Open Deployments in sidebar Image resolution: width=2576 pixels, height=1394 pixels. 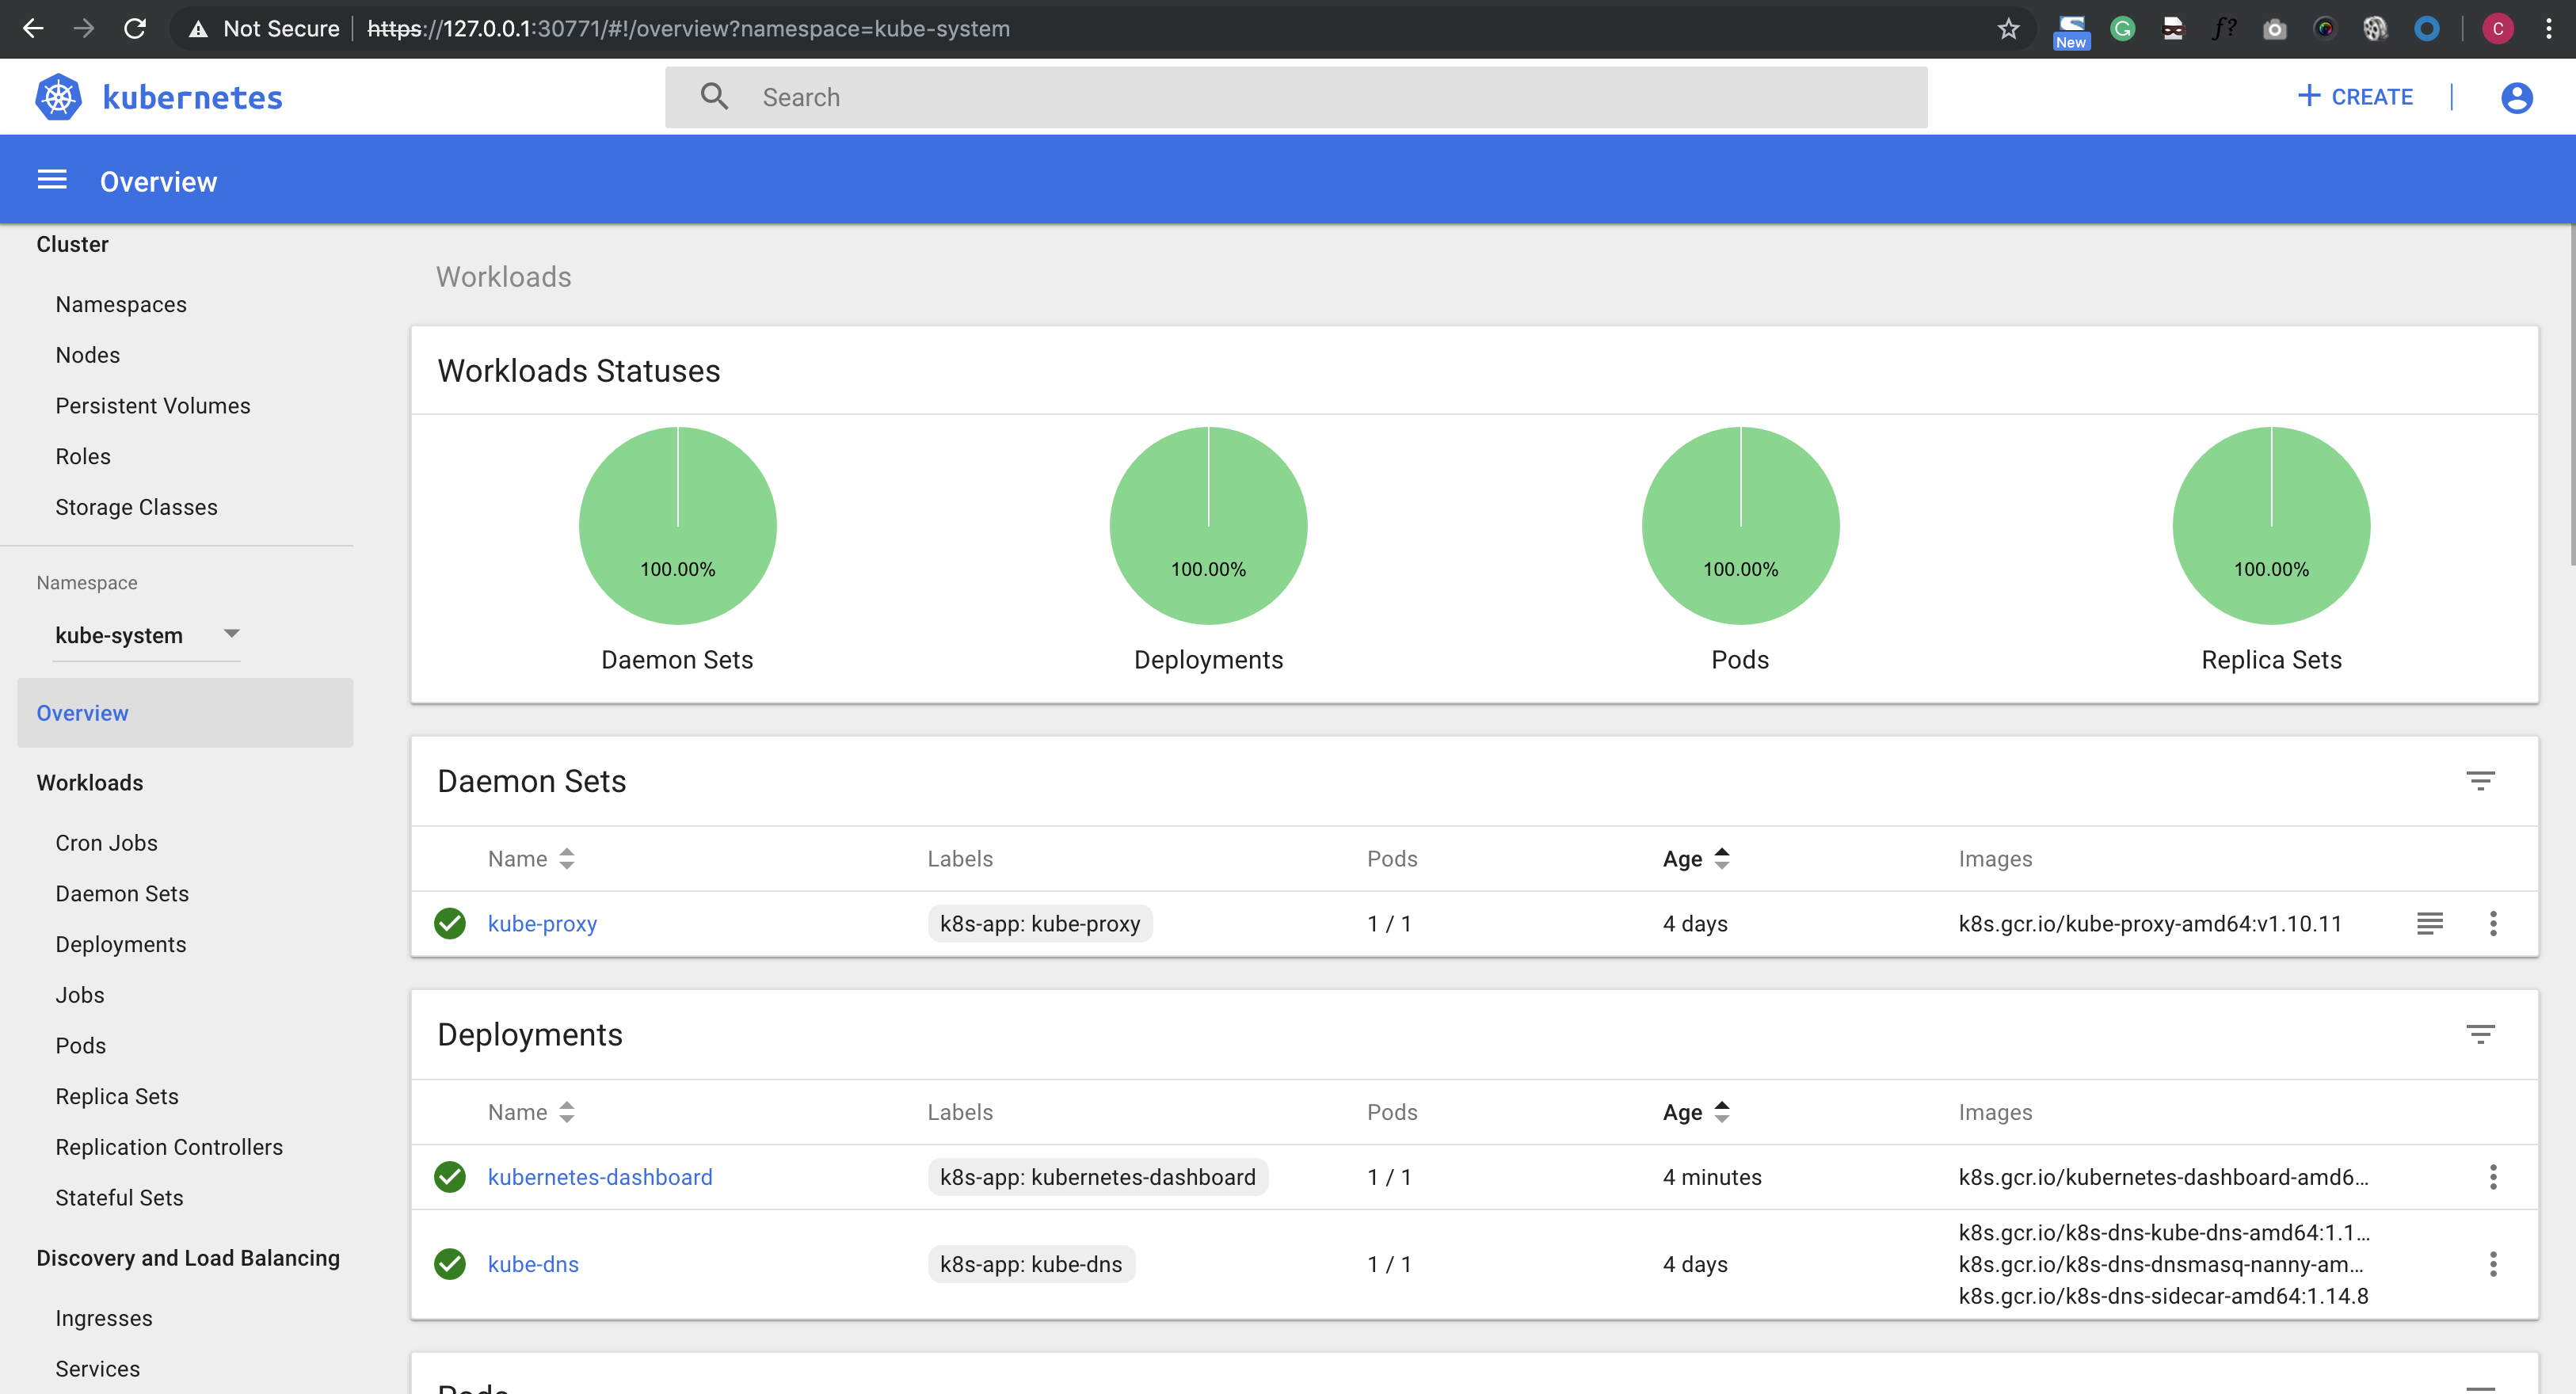pos(121,944)
